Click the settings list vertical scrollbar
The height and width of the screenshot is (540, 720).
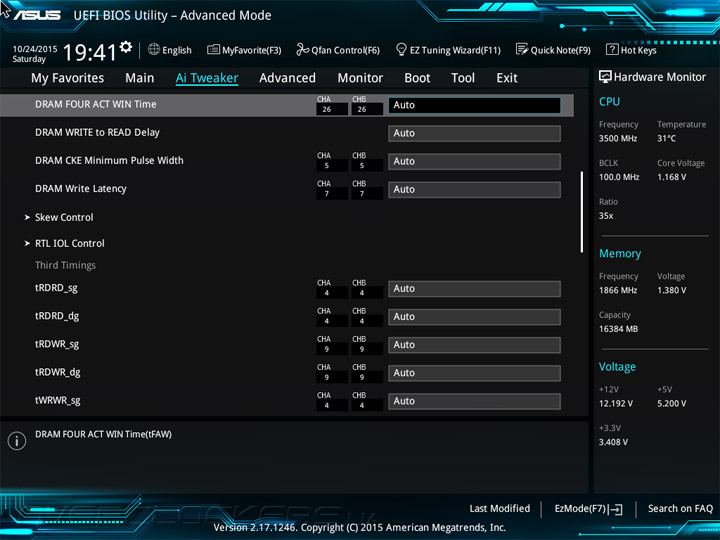tap(581, 211)
